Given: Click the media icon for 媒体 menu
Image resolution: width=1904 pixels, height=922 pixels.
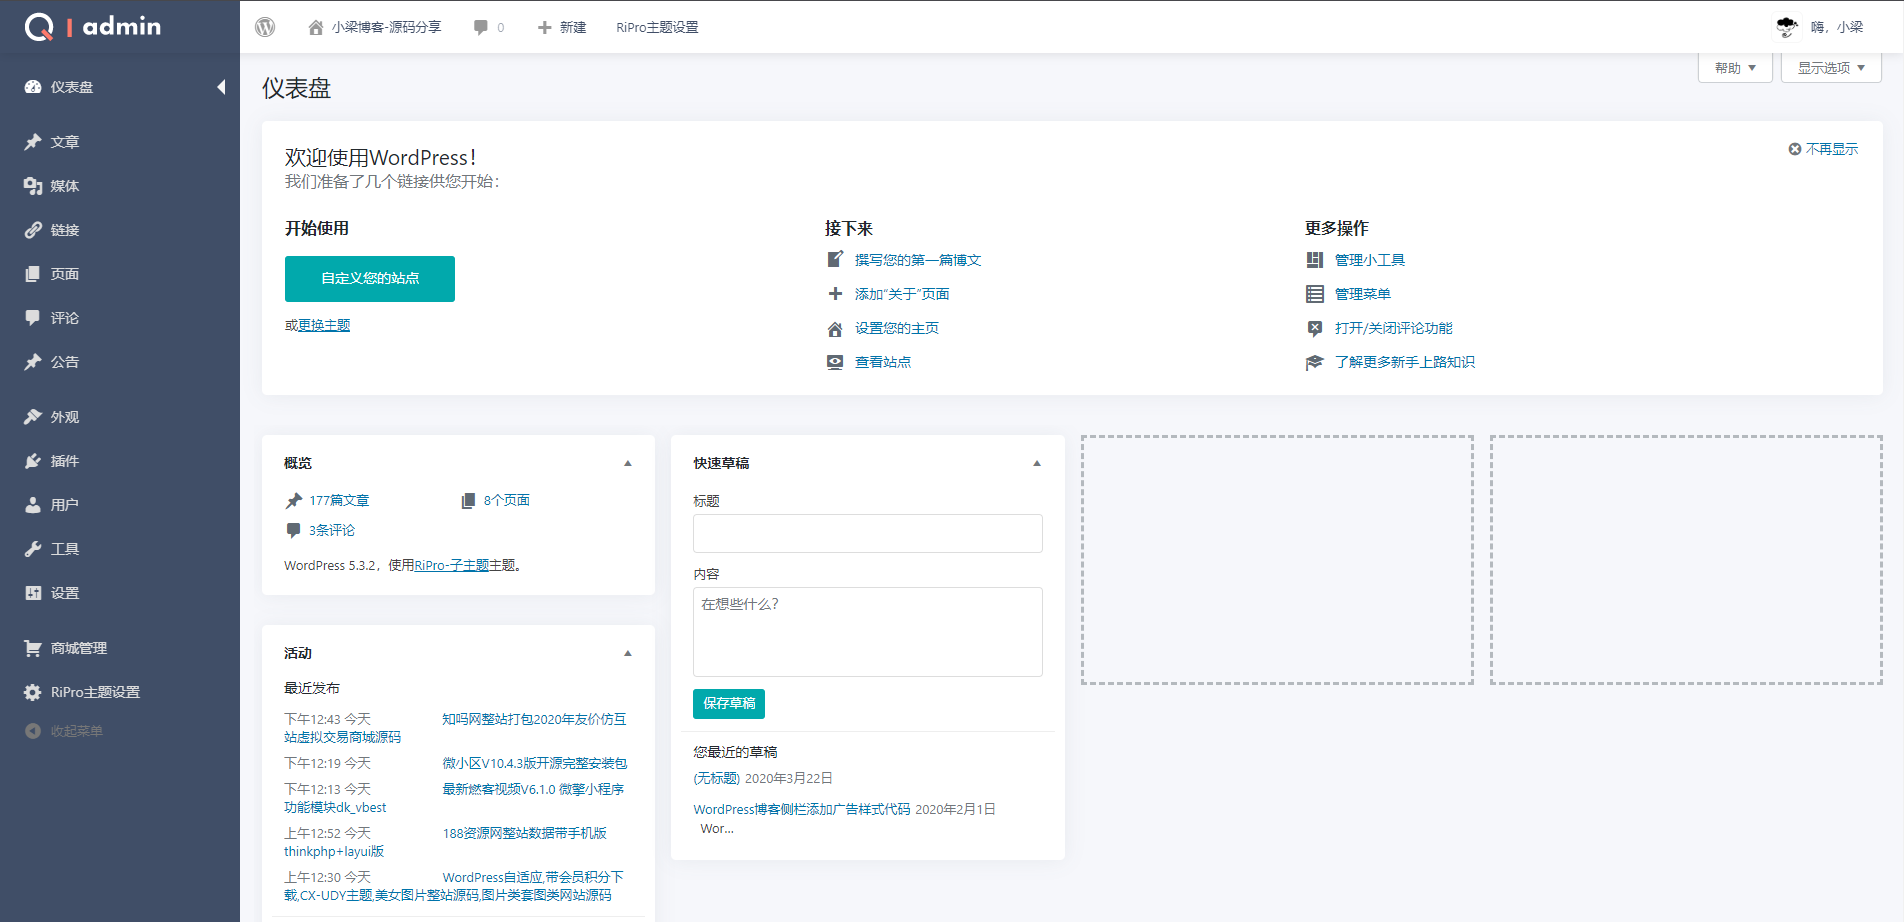Looking at the screenshot, I should [x=33, y=186].
